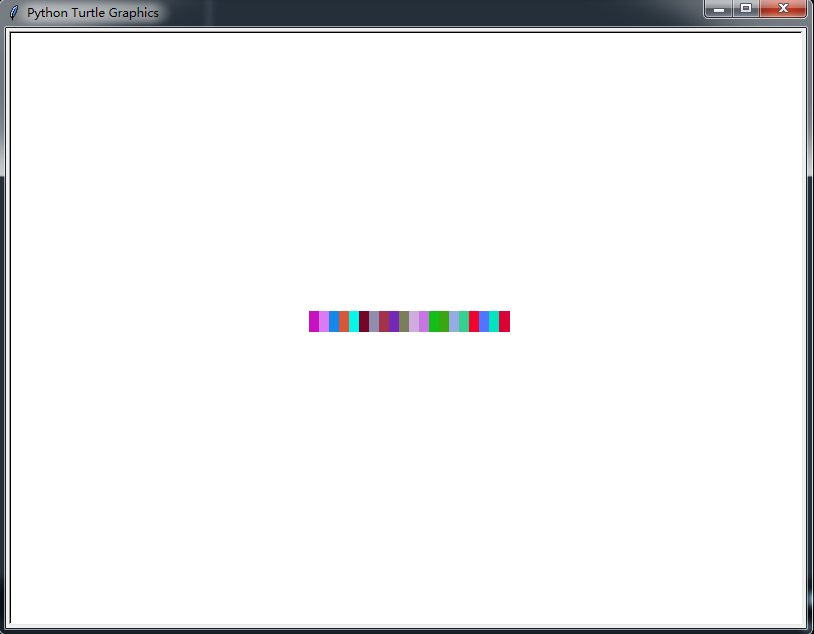Maximize the Python Turtle Graphics window
The height and width of the screenshot is (634, 814).
(746, 9)
